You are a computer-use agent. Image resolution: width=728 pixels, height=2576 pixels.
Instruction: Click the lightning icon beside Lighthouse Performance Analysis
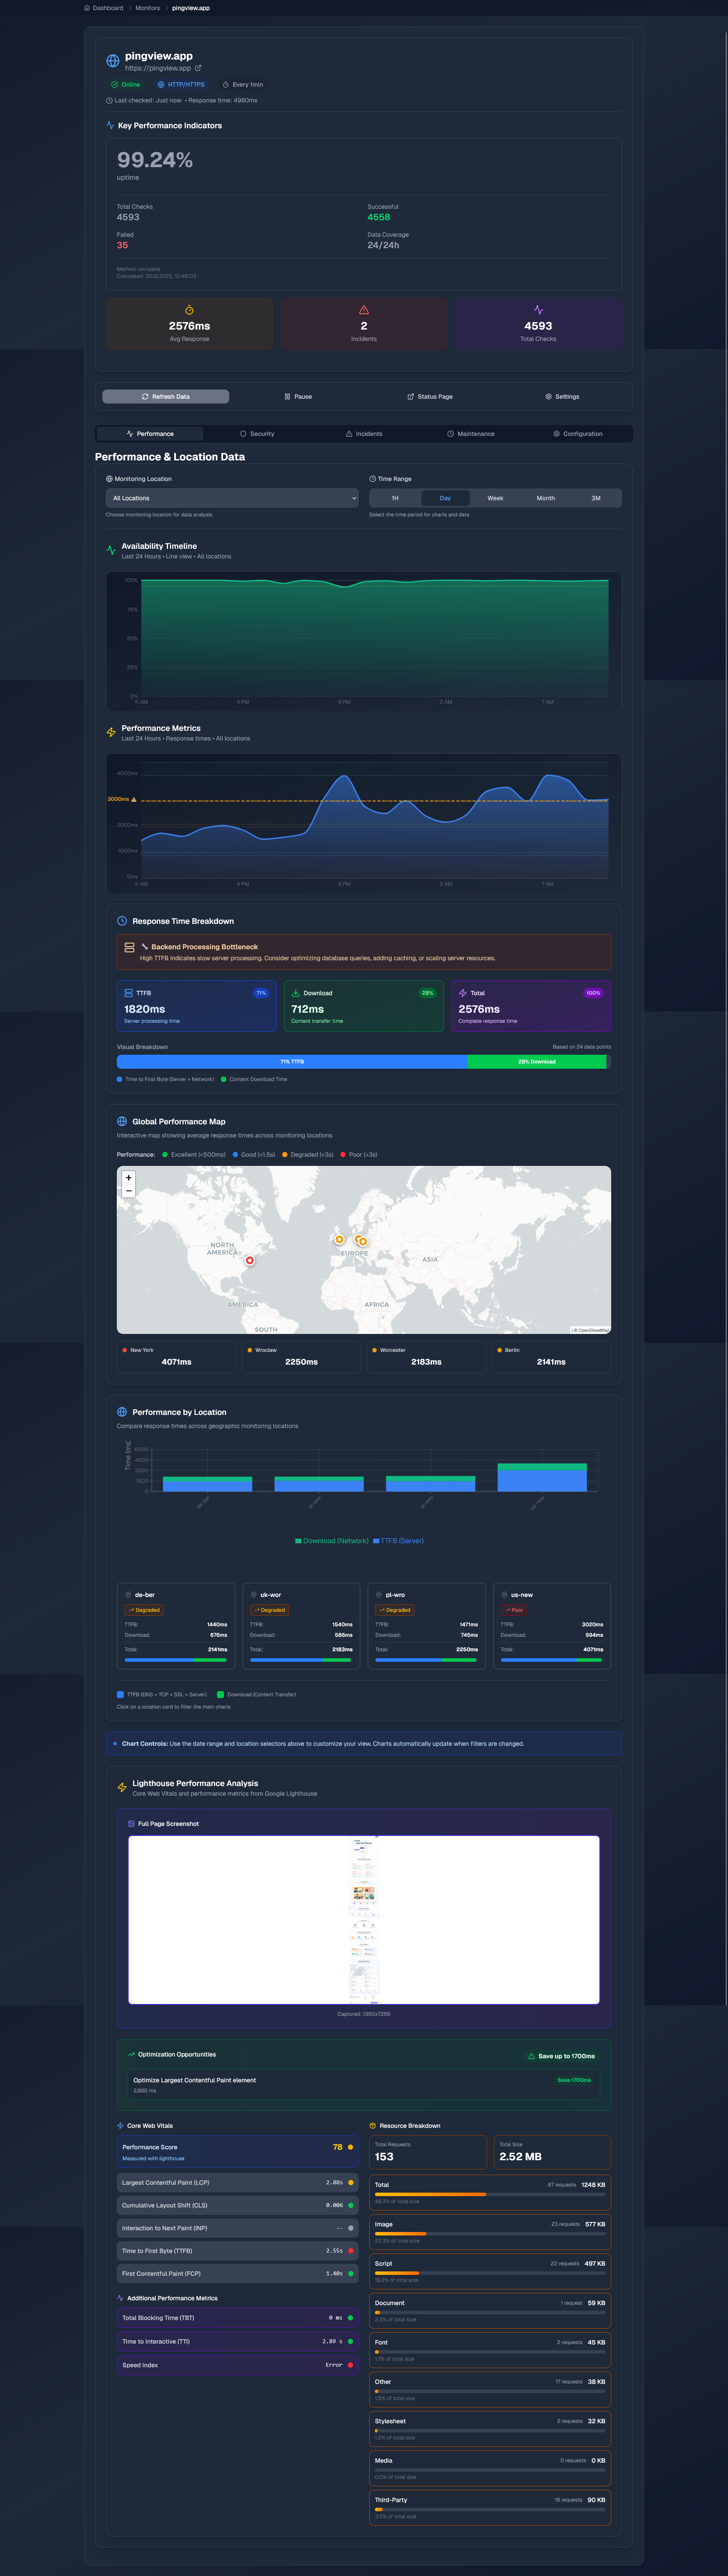pos(122,1787)
